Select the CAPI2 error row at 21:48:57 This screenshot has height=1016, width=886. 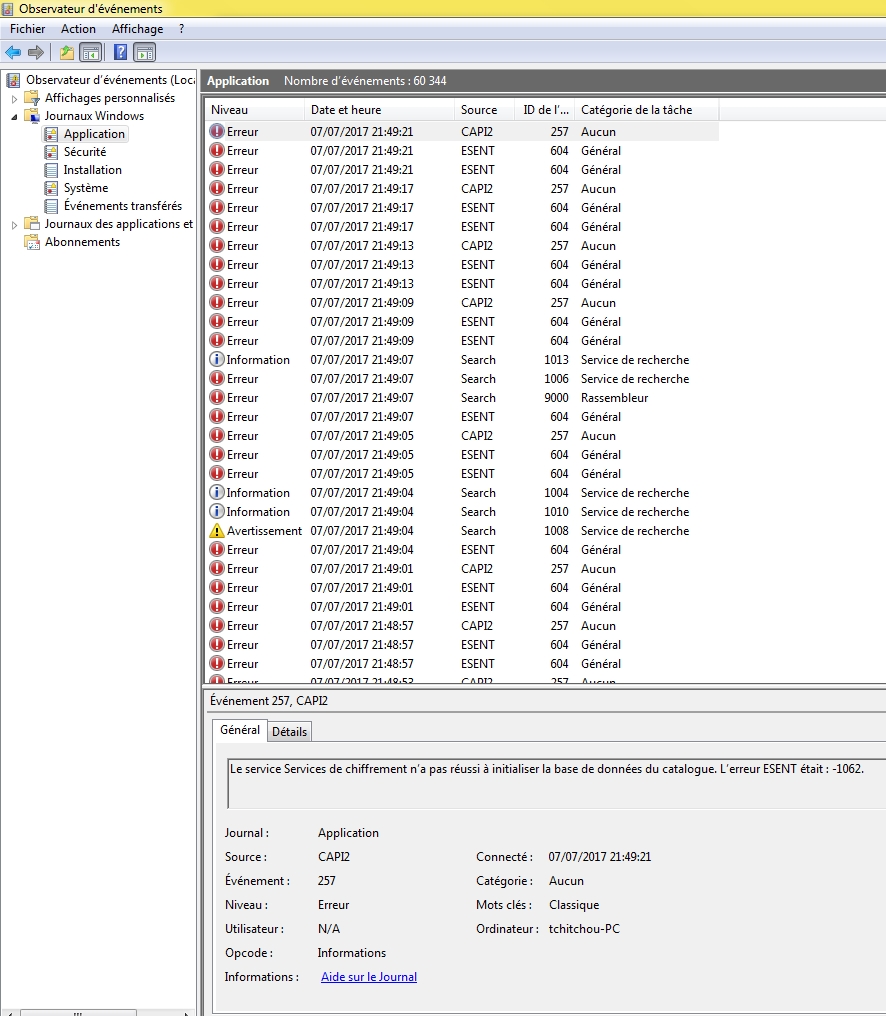pos(462,626)
